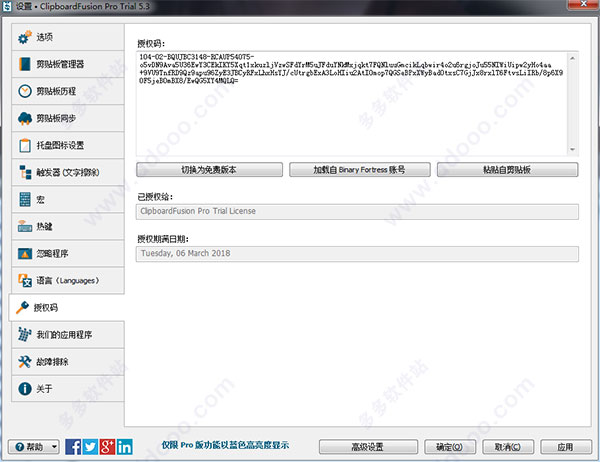The image size is (600, 462).
Task: Open the LinkedIn link icon
Action: (125, 447)
